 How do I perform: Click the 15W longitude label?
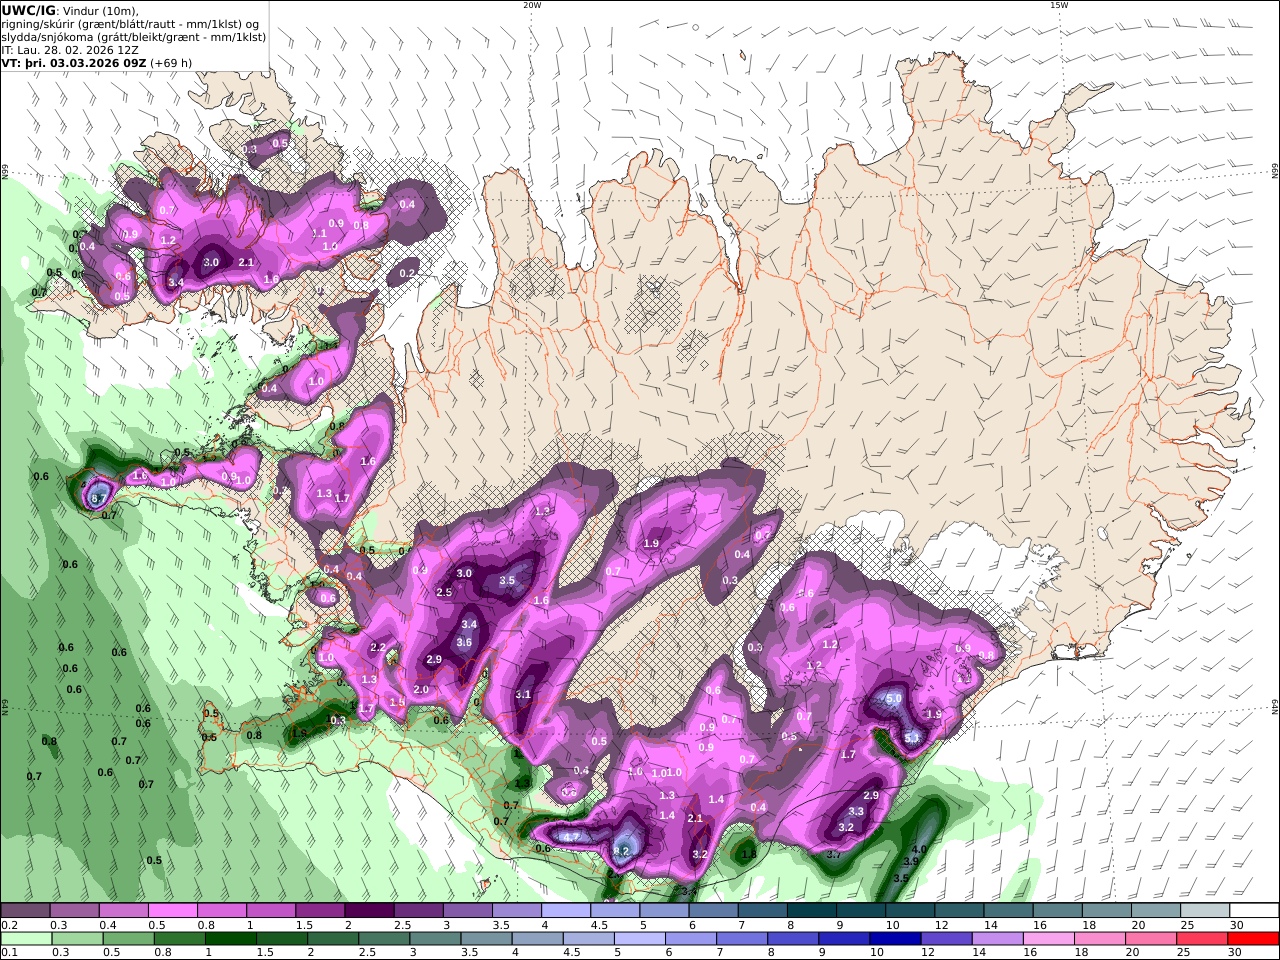click(x=1059, y=5)
